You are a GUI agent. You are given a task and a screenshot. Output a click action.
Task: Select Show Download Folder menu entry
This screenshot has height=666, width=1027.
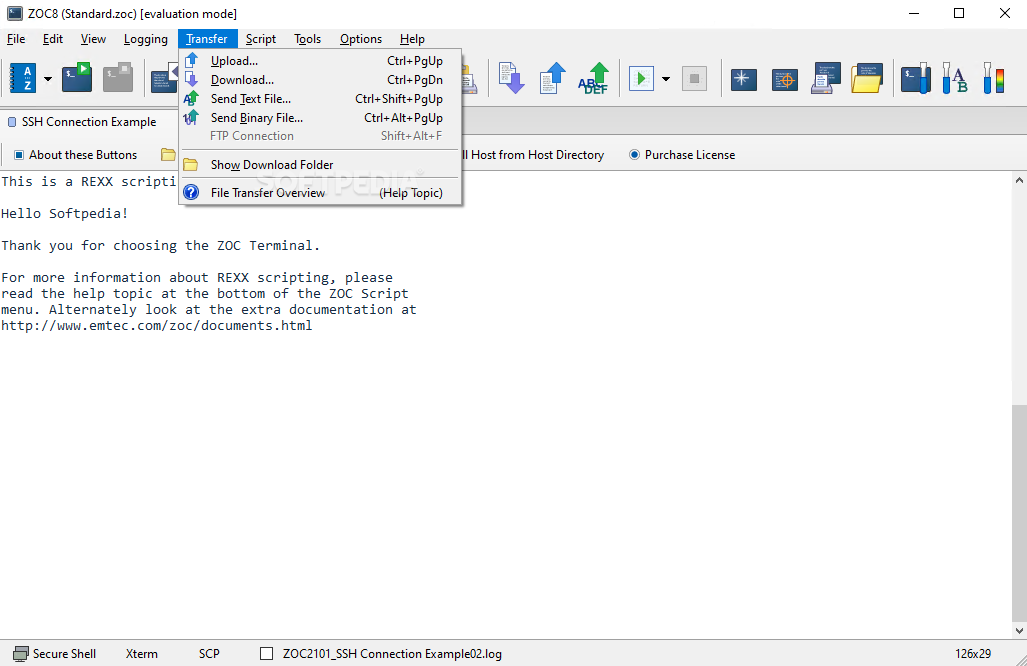tap(320, 165)
